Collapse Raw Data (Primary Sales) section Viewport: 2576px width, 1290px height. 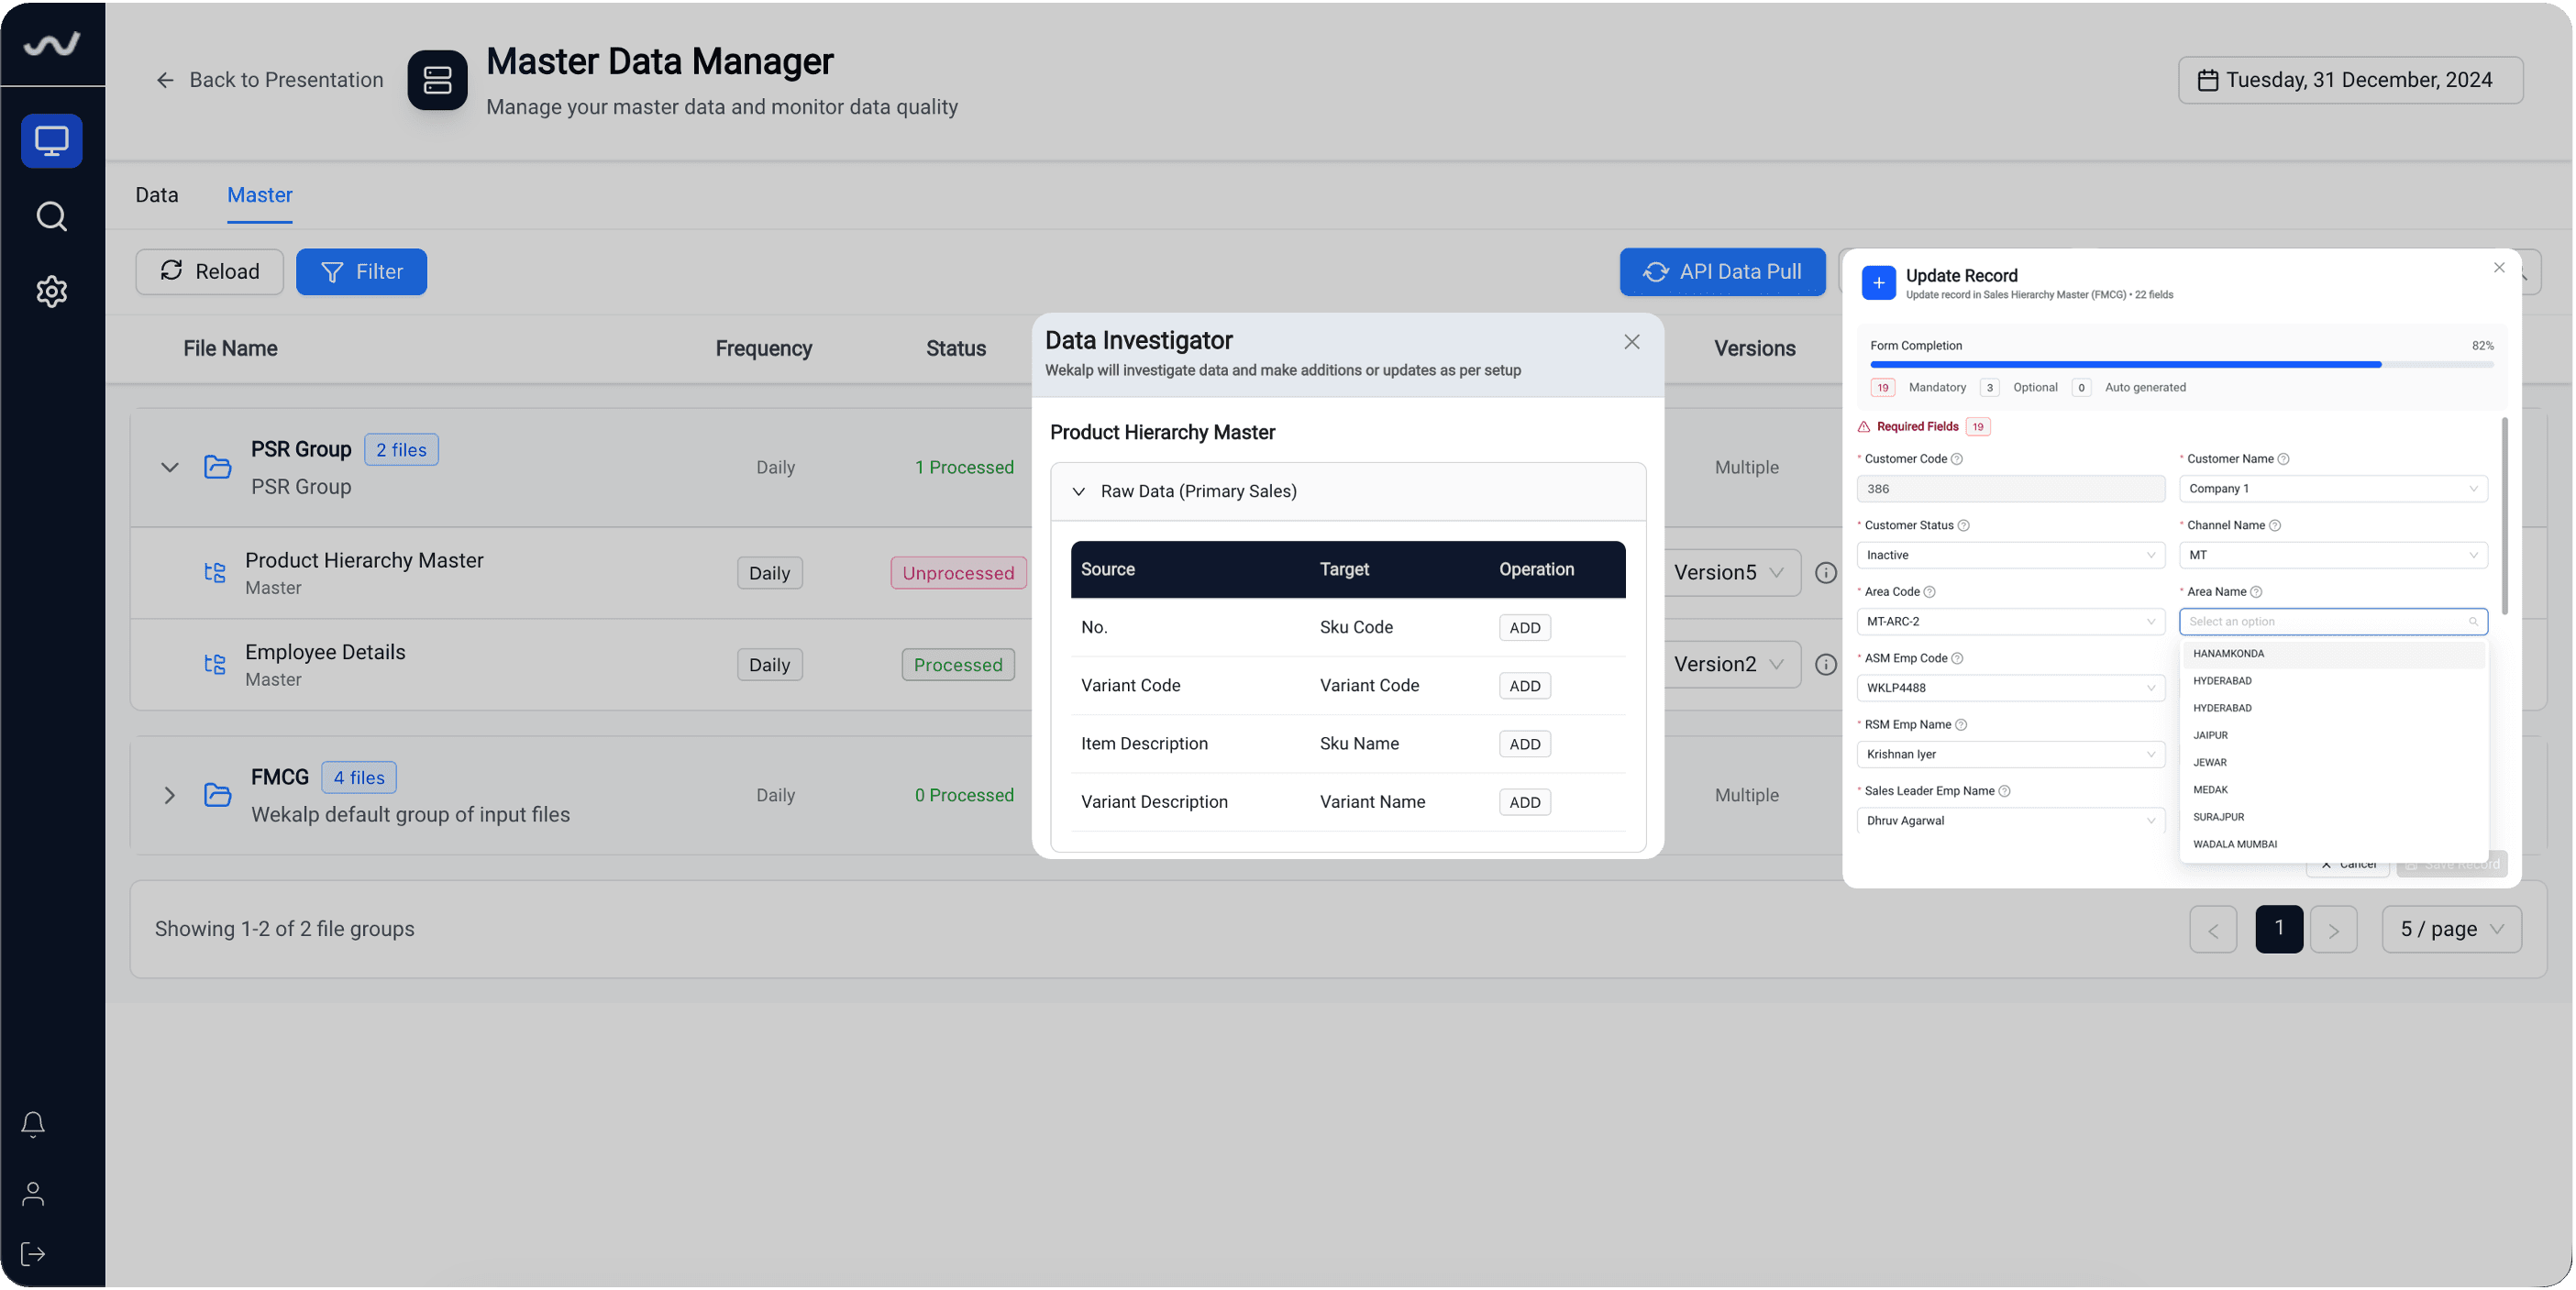pyautogui.click(x=1078, y=491)
